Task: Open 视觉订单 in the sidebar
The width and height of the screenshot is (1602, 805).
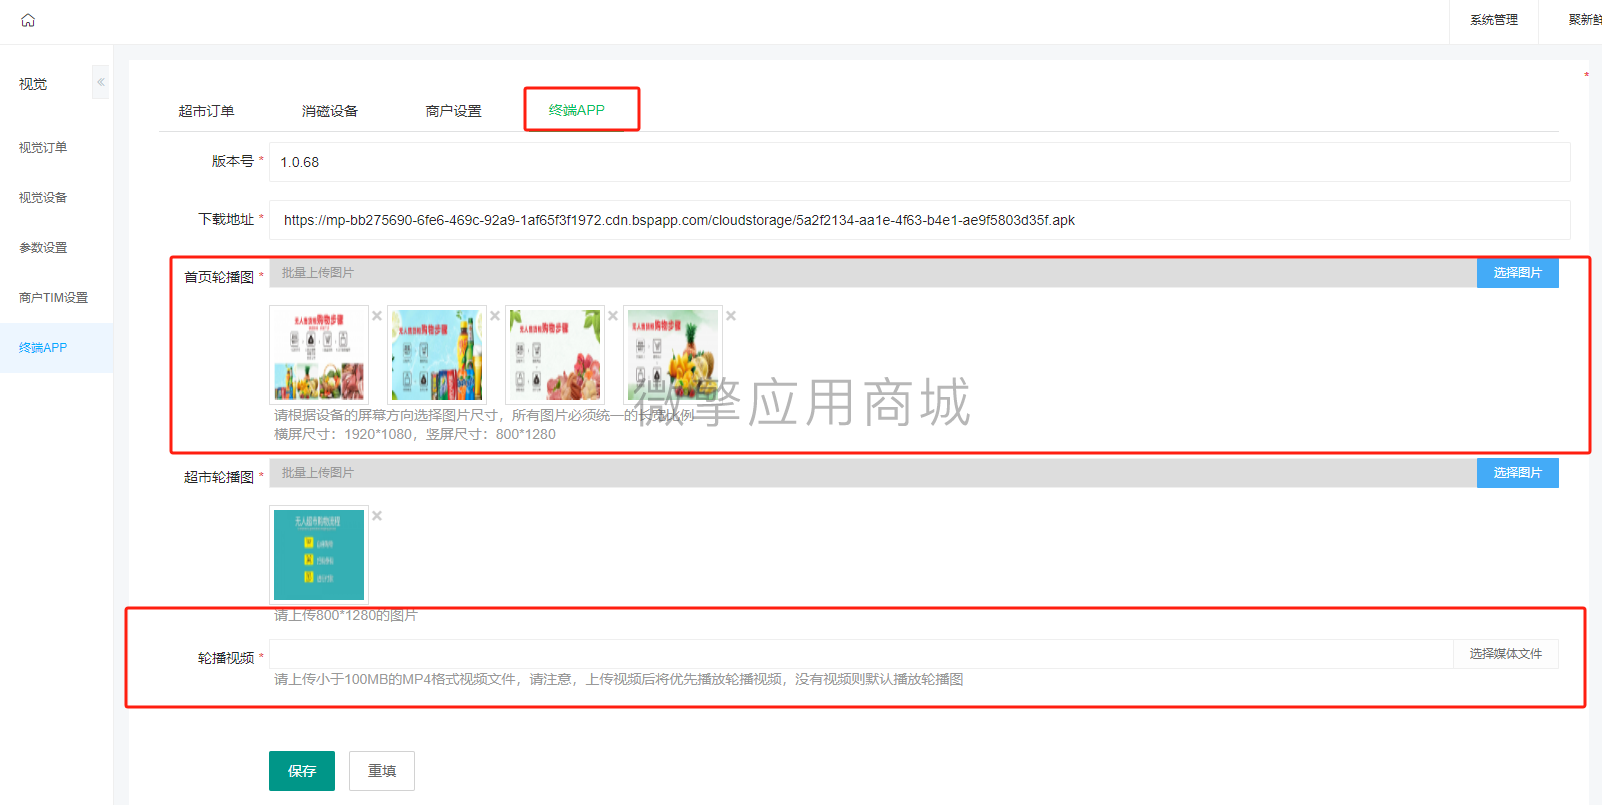Action: pyautogui.click(x=43, y=148)
